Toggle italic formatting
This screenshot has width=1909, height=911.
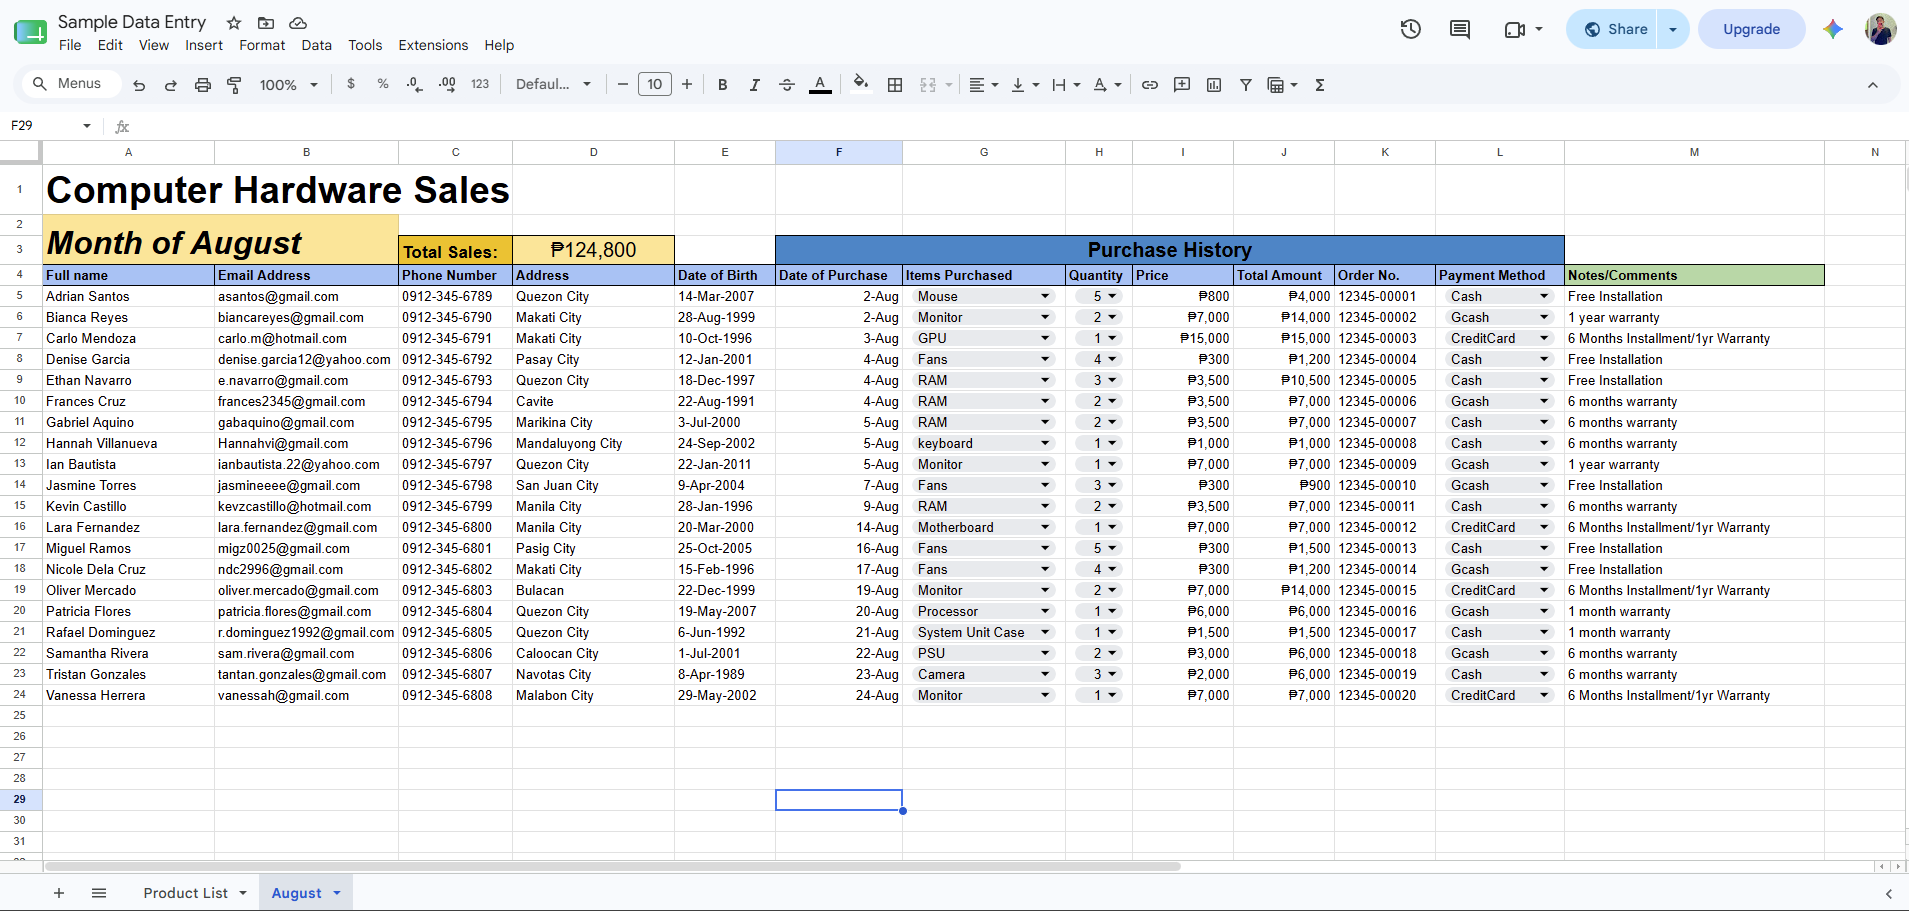pyautogui.click(x=755, y=85)
